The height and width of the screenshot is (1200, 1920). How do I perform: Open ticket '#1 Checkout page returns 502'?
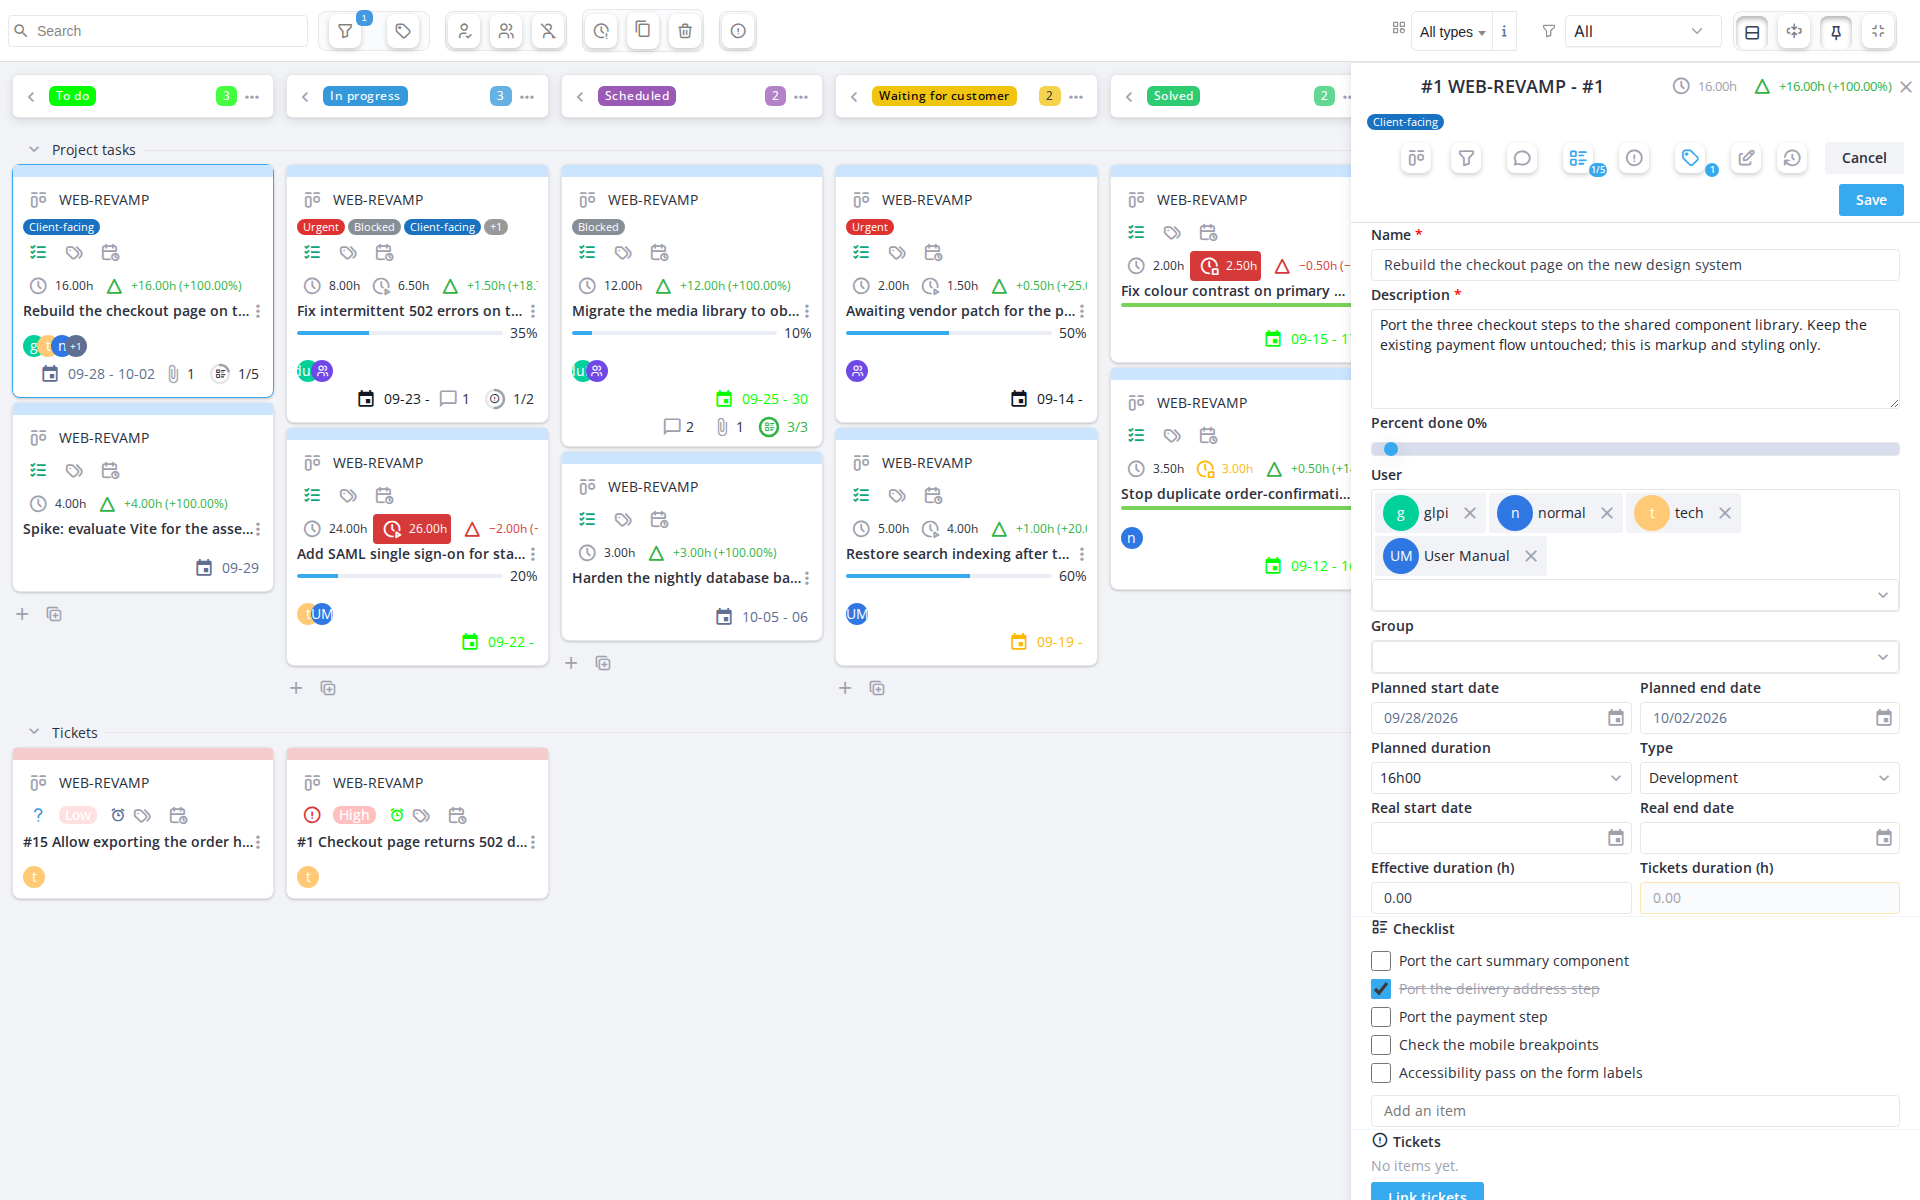tap(411, 842)
